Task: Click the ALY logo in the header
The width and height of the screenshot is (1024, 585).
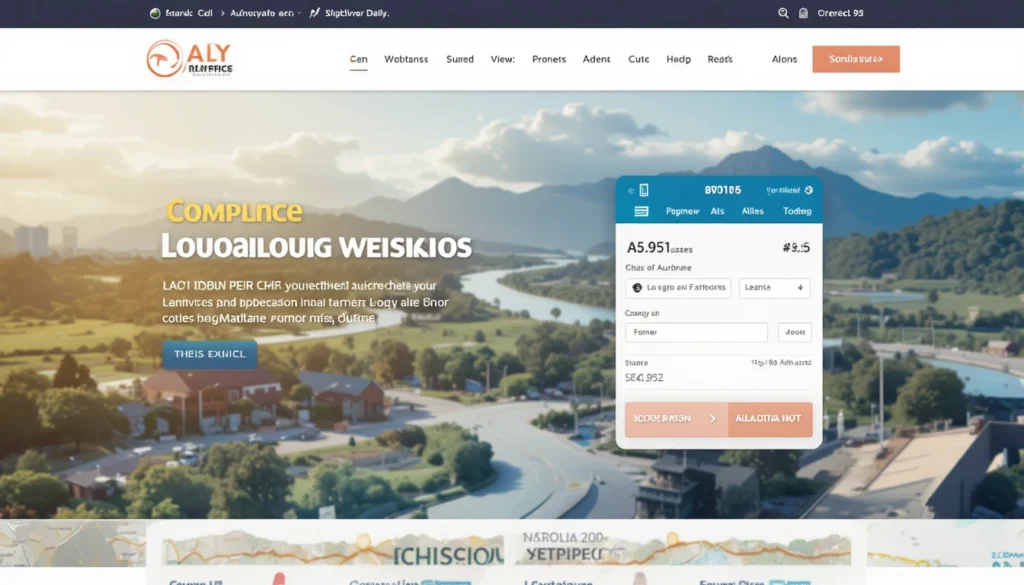Action: (x=190, y=59)
